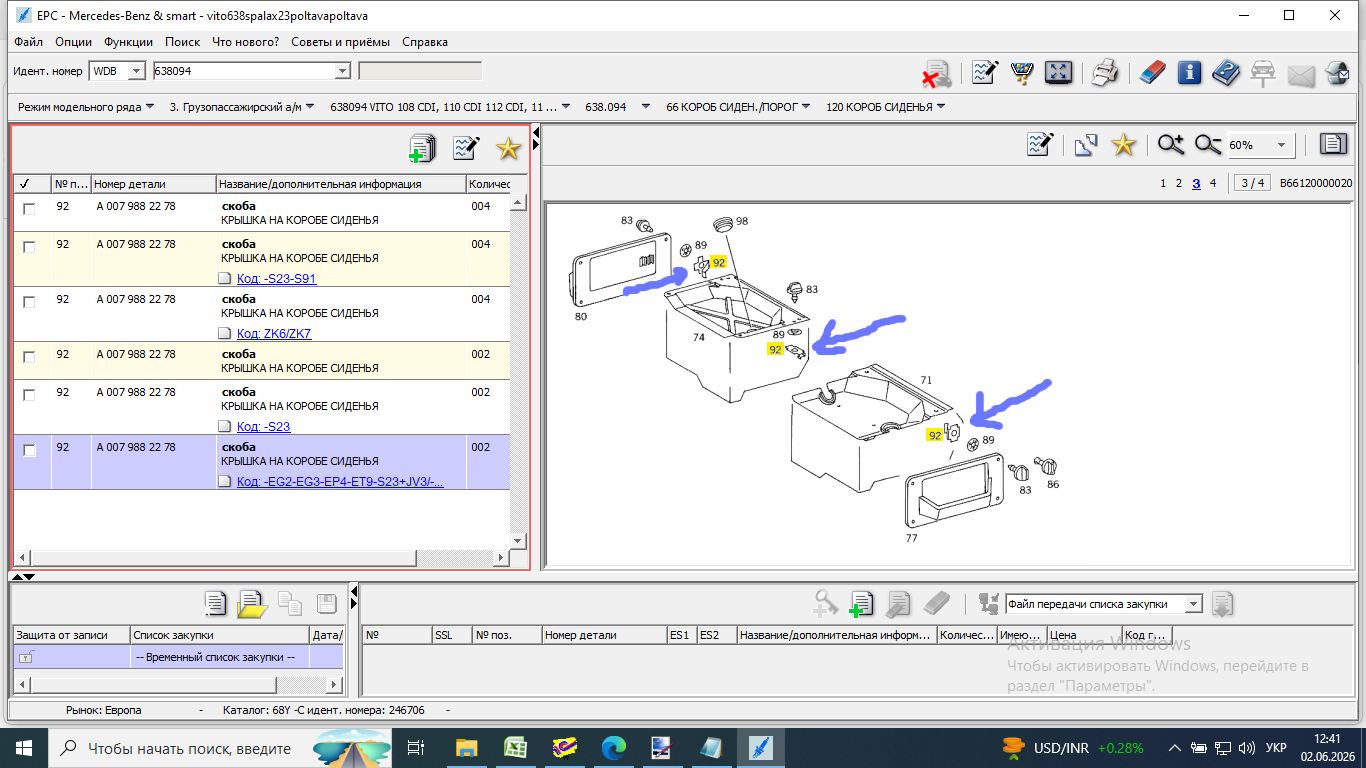Click the linked pages icon above diagram
The height and width of the screenshot is (768, 1366).
[1086, 145]
